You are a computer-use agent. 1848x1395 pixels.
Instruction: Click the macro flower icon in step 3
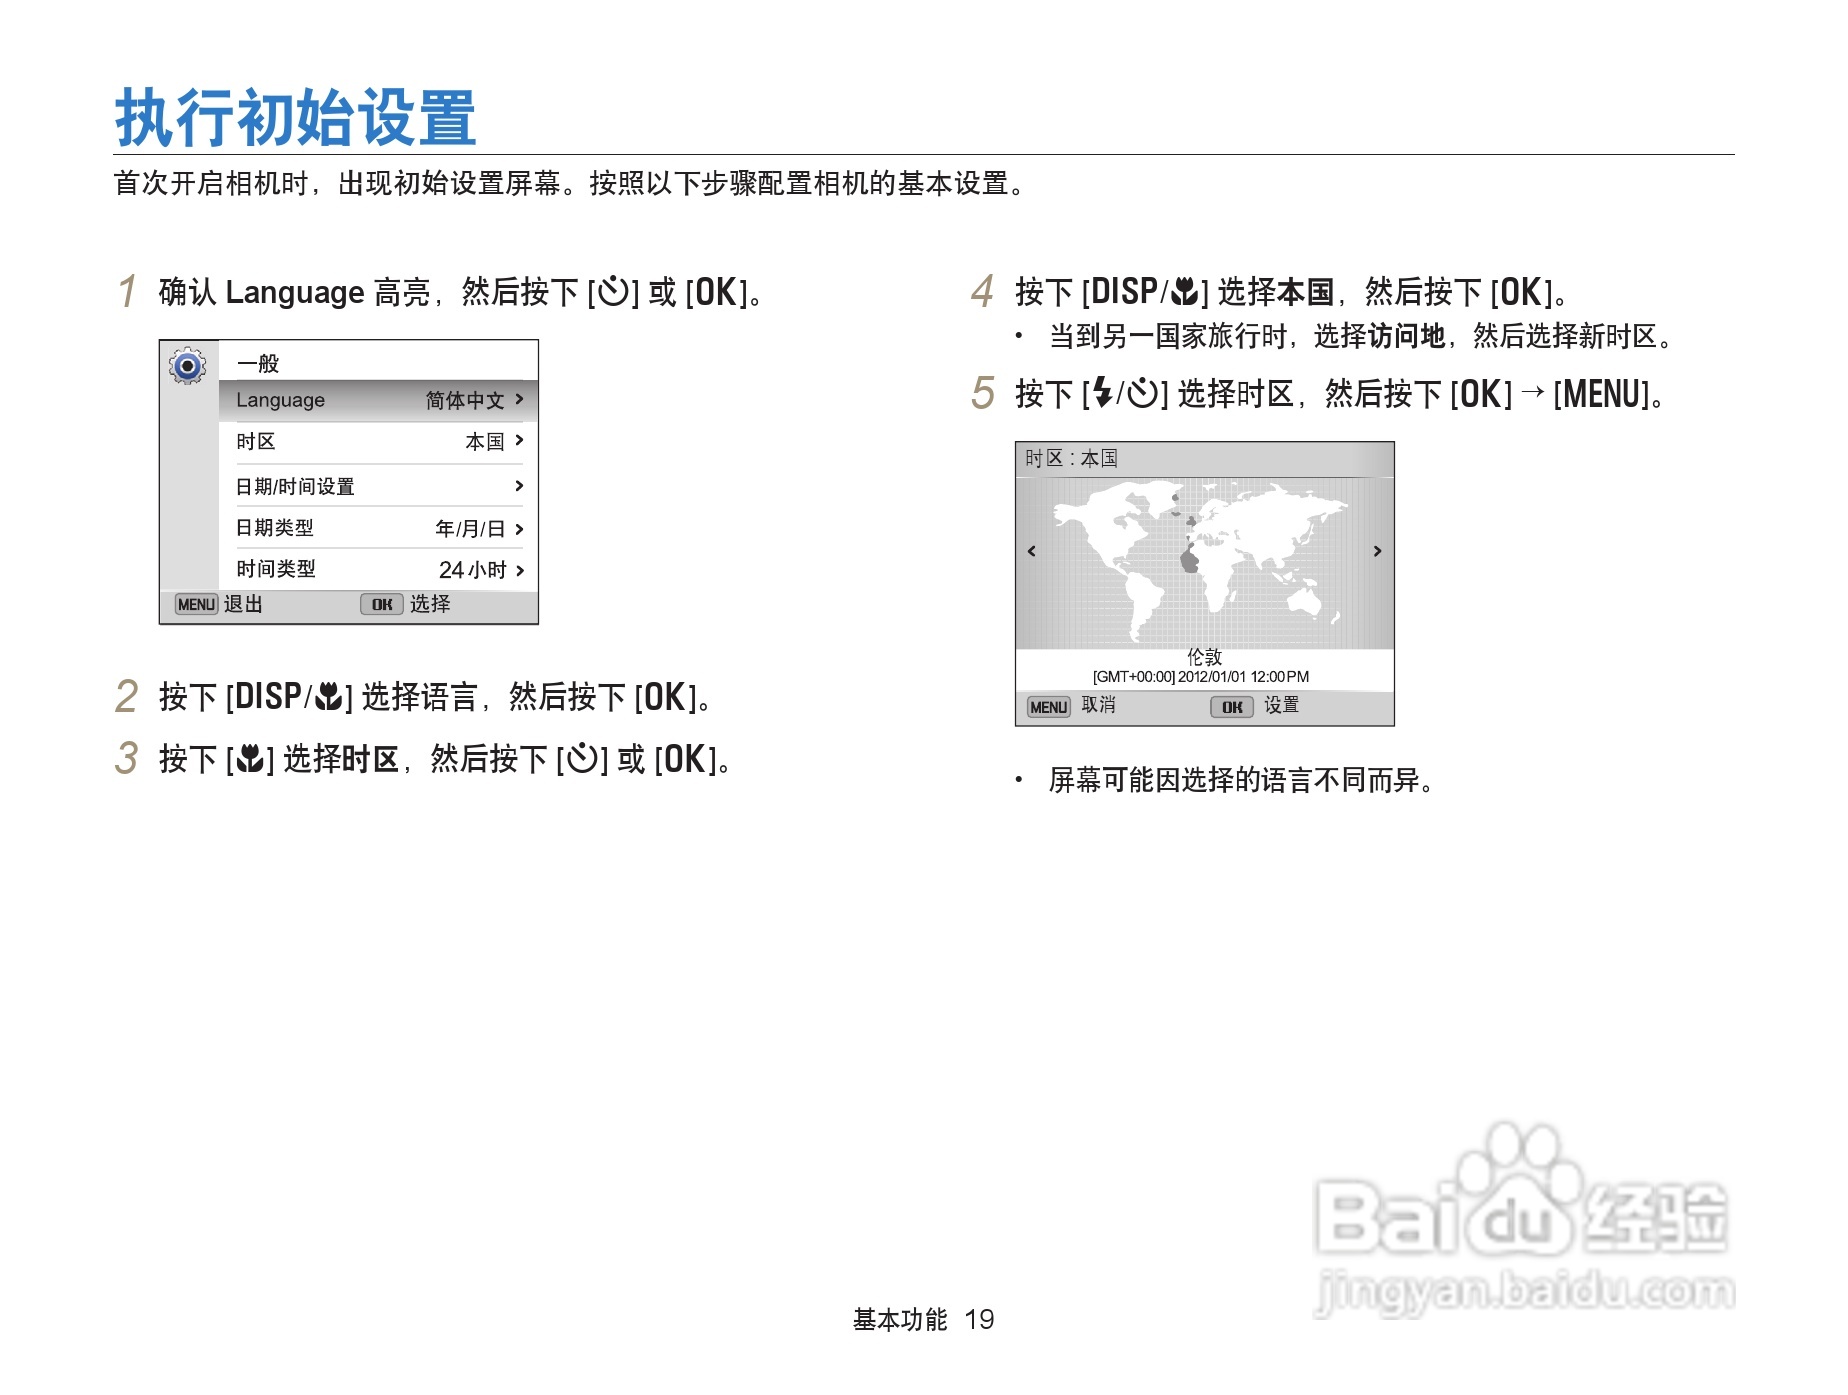click(x=250, y=759)
